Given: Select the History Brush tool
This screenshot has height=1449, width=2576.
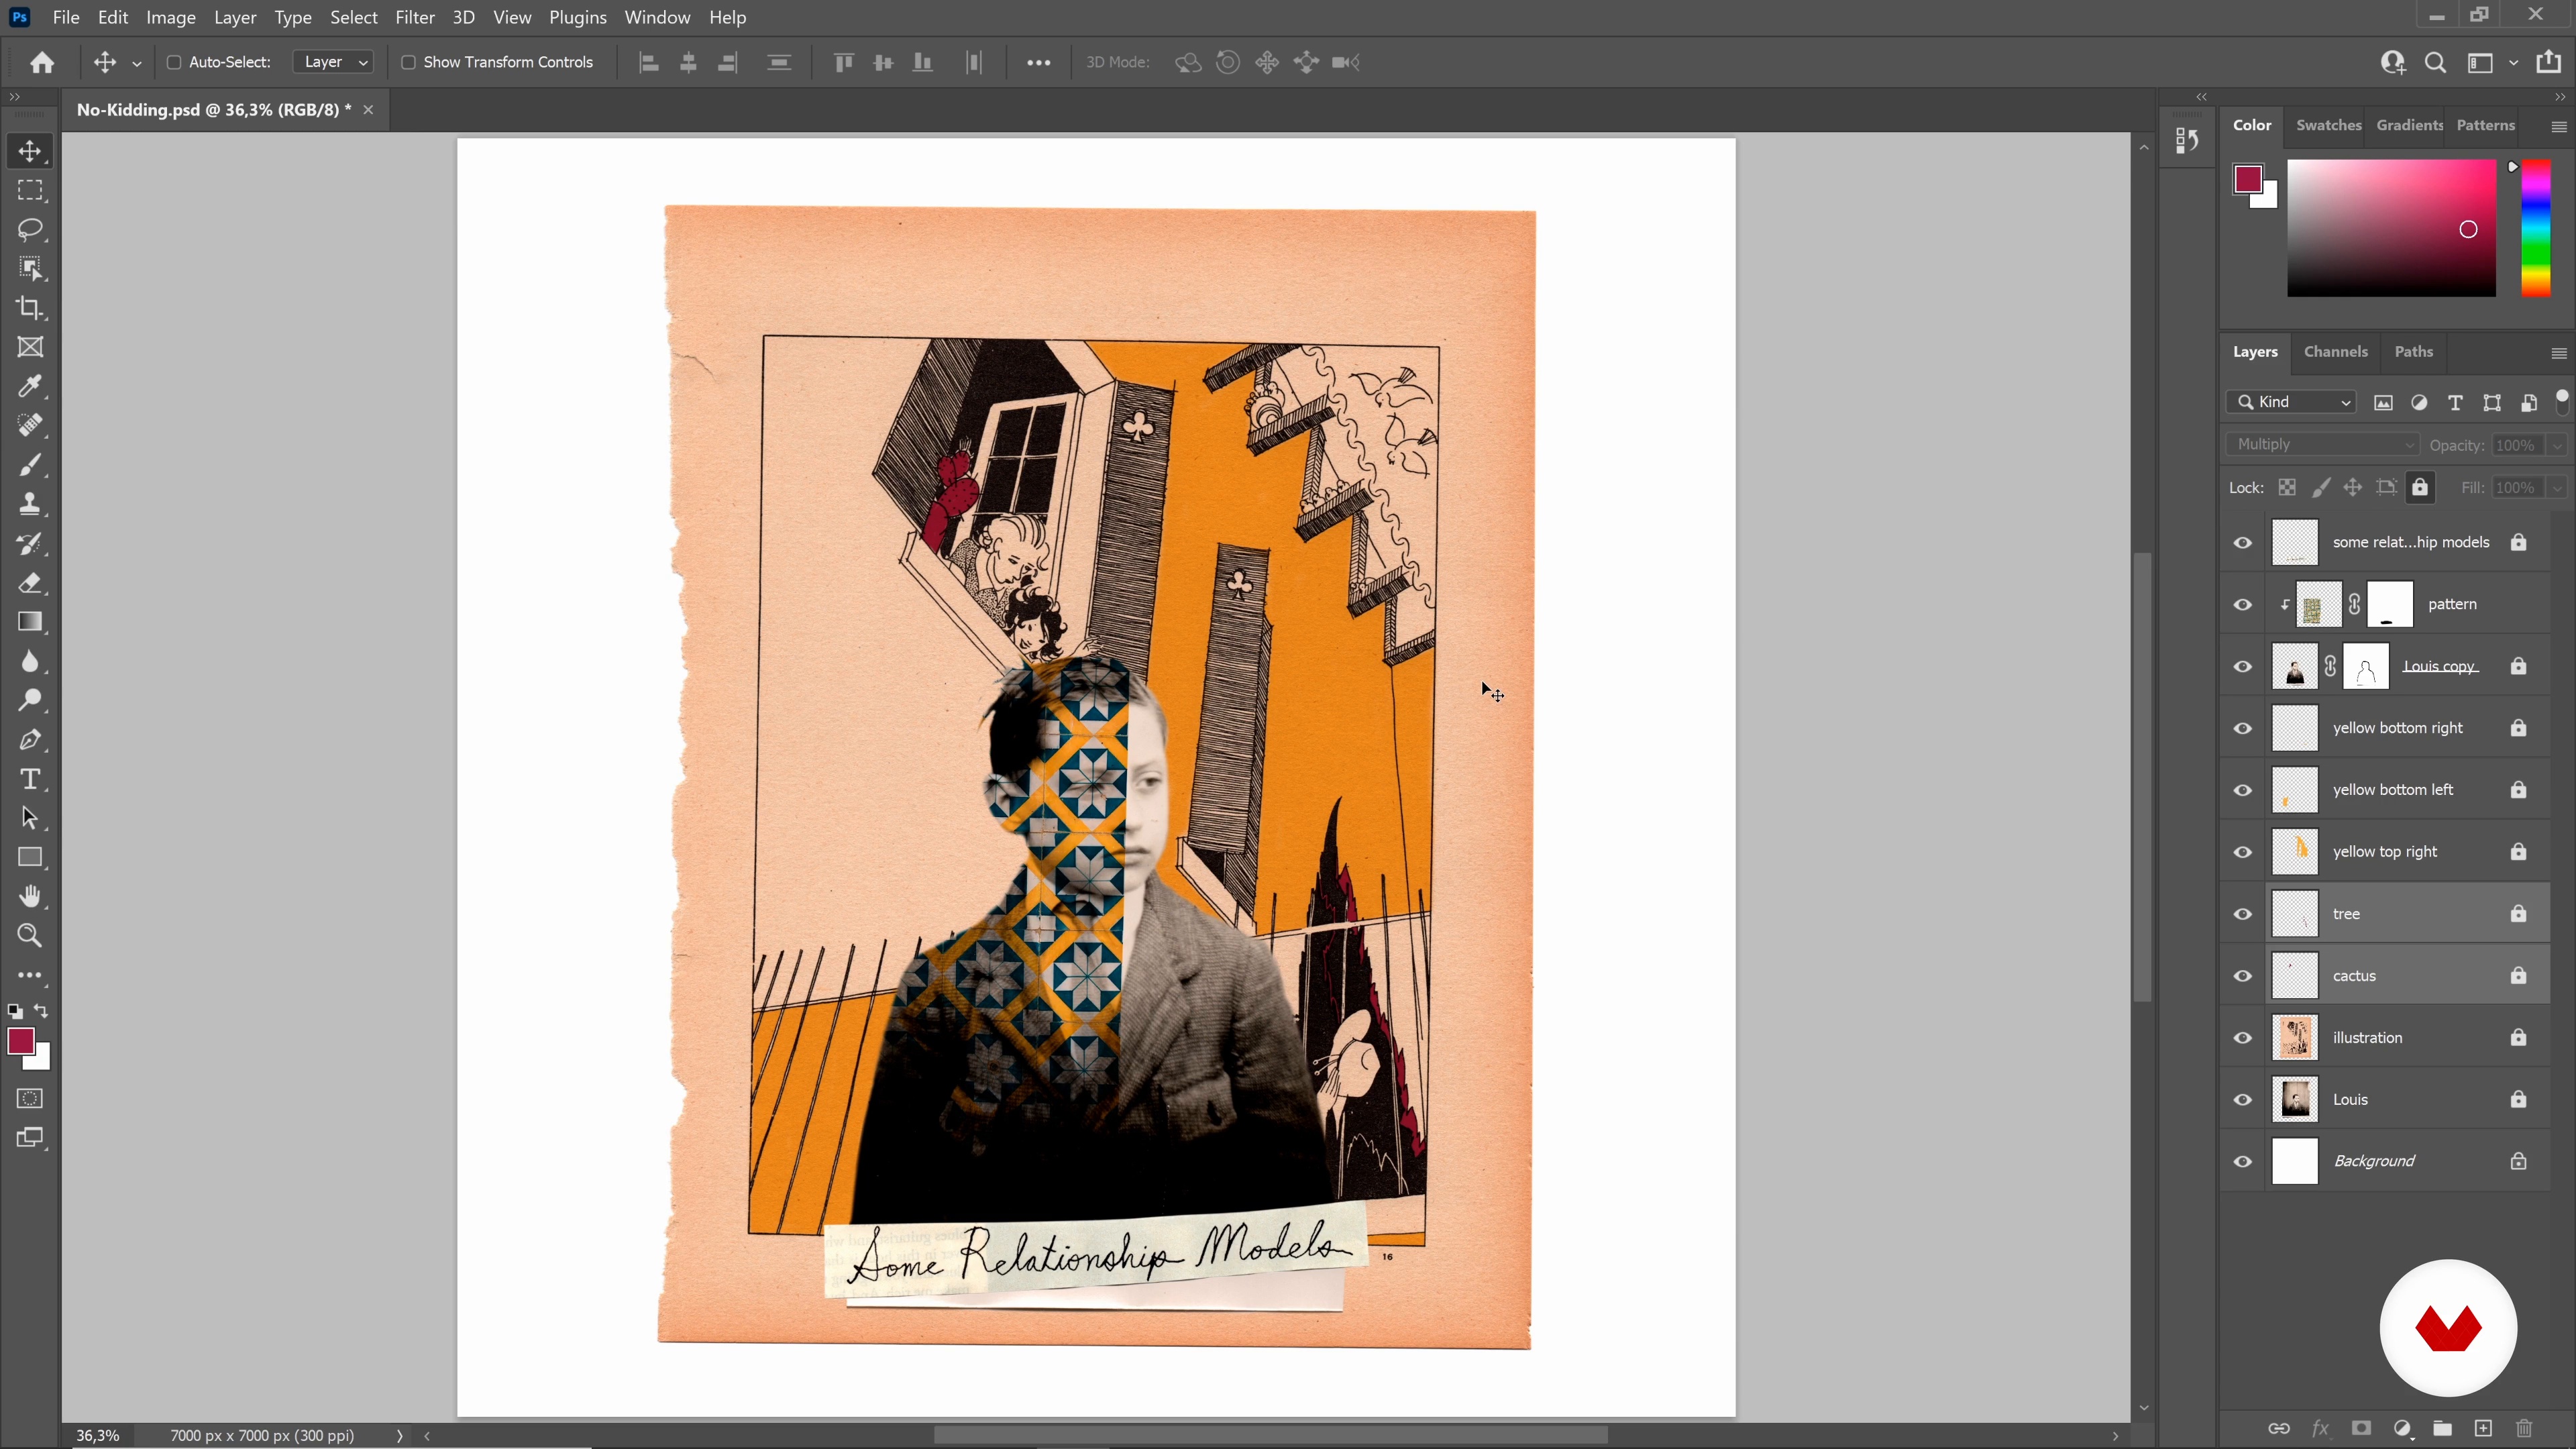Looking at the screenshot, I should [30, 543].
